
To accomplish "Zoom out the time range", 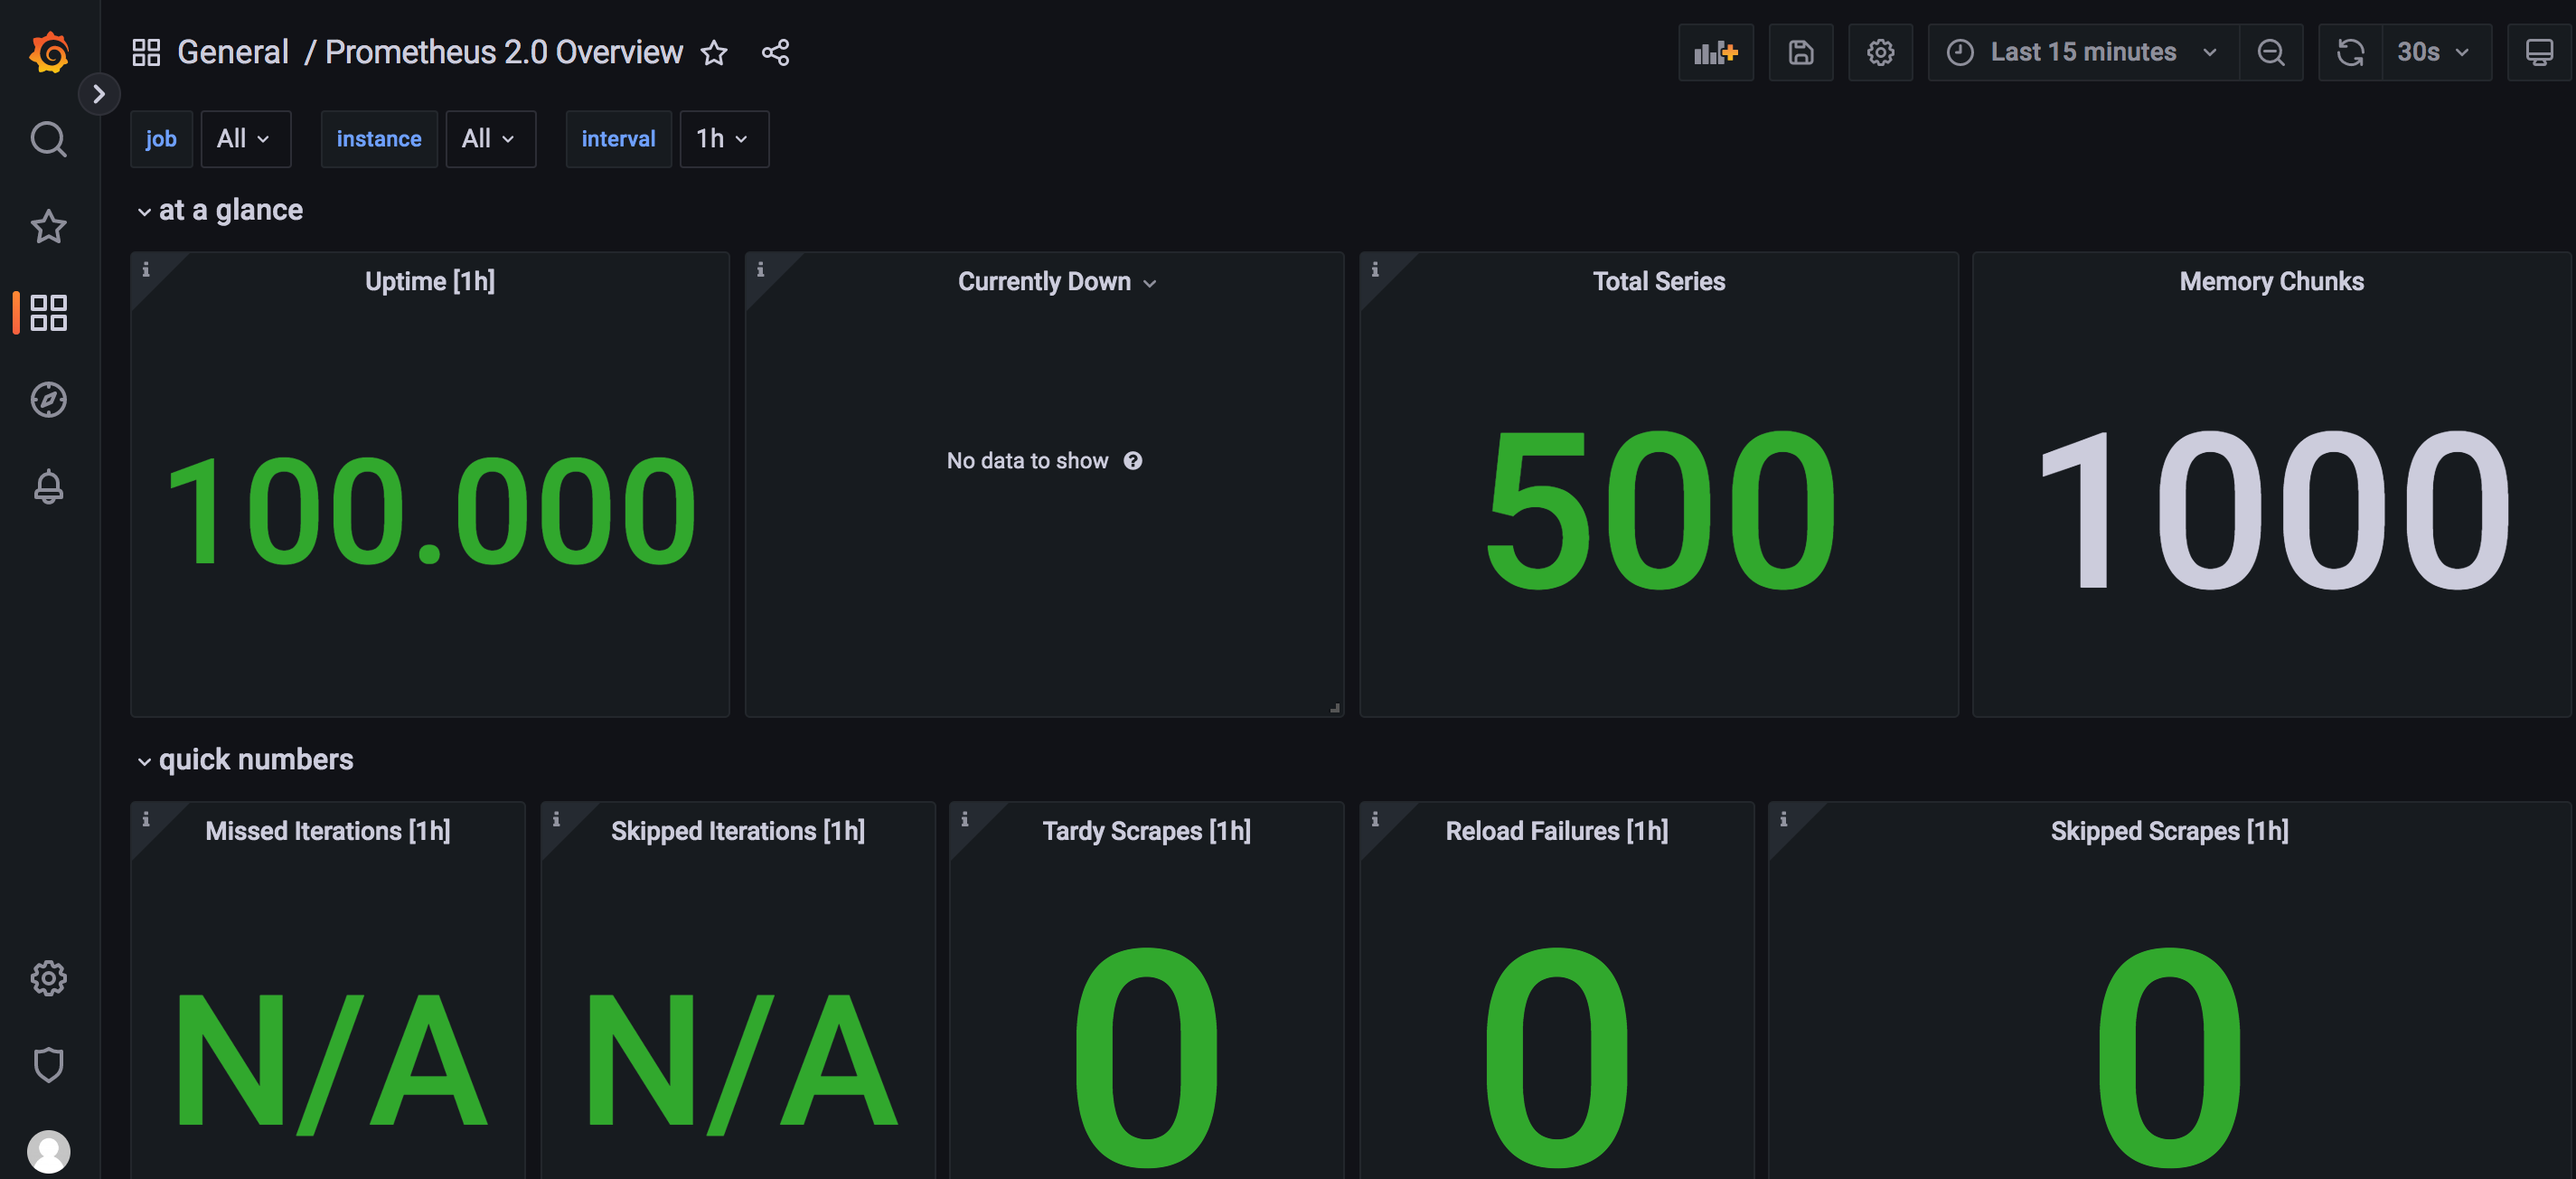I will pos(2271,52).
